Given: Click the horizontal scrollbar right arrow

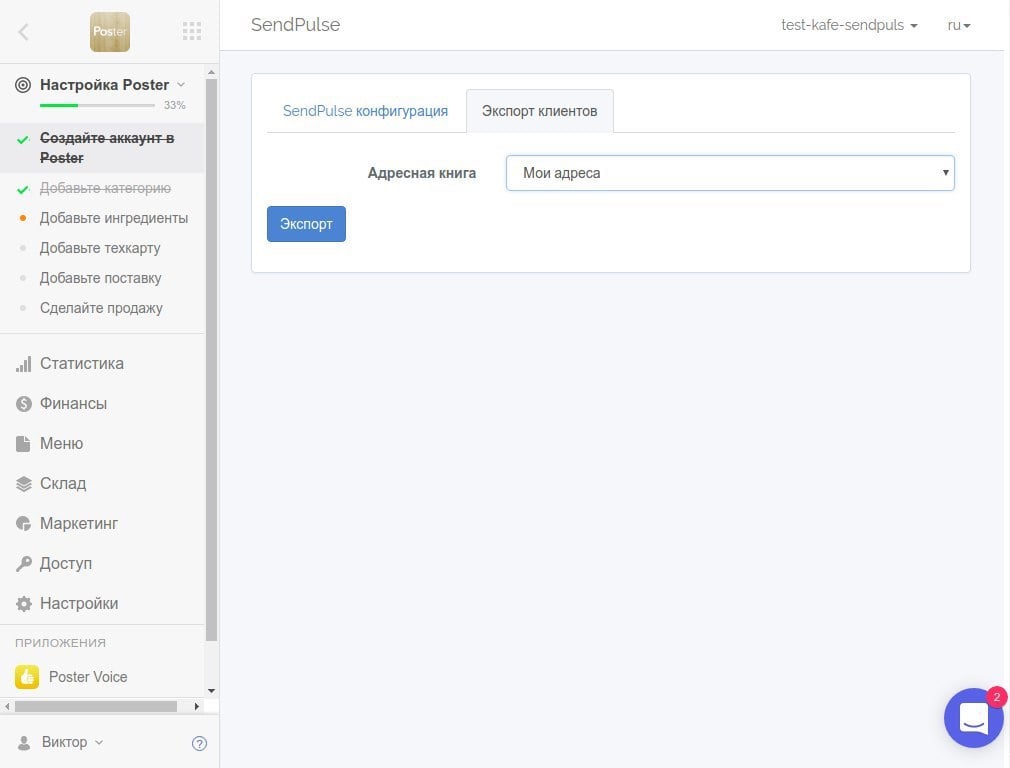Looking at the screenshot, I should tap(196, 706).
